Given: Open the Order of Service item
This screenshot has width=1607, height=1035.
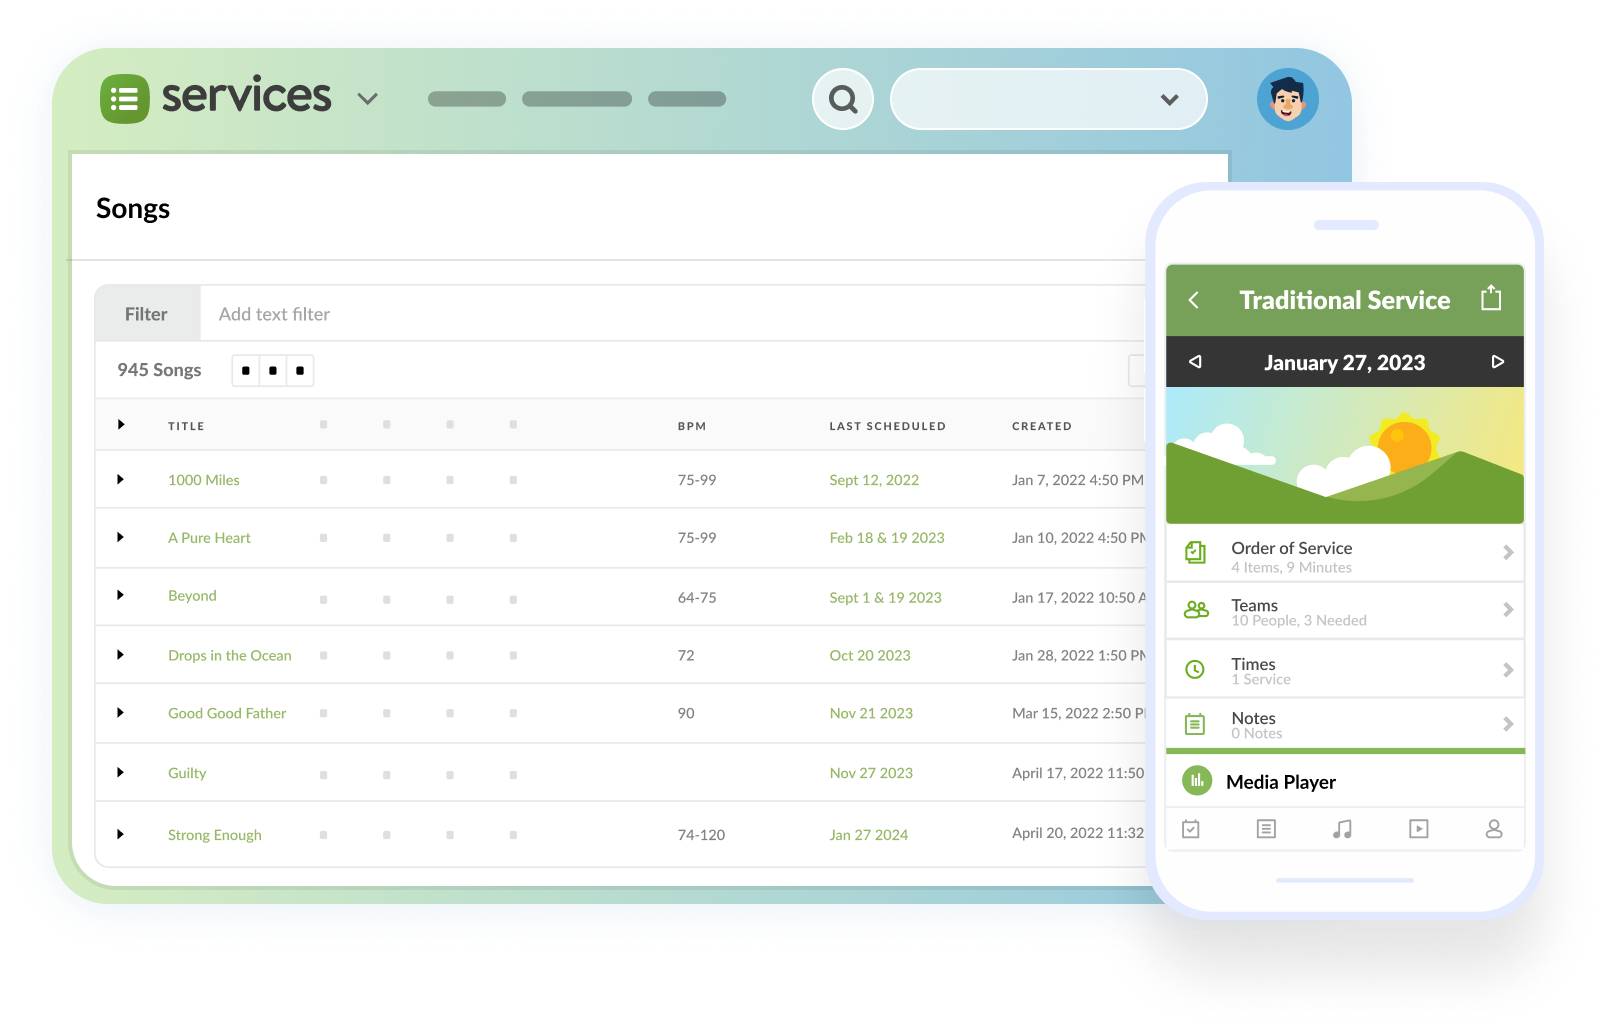Looking at the screenshot, I should click(1344, 555).
